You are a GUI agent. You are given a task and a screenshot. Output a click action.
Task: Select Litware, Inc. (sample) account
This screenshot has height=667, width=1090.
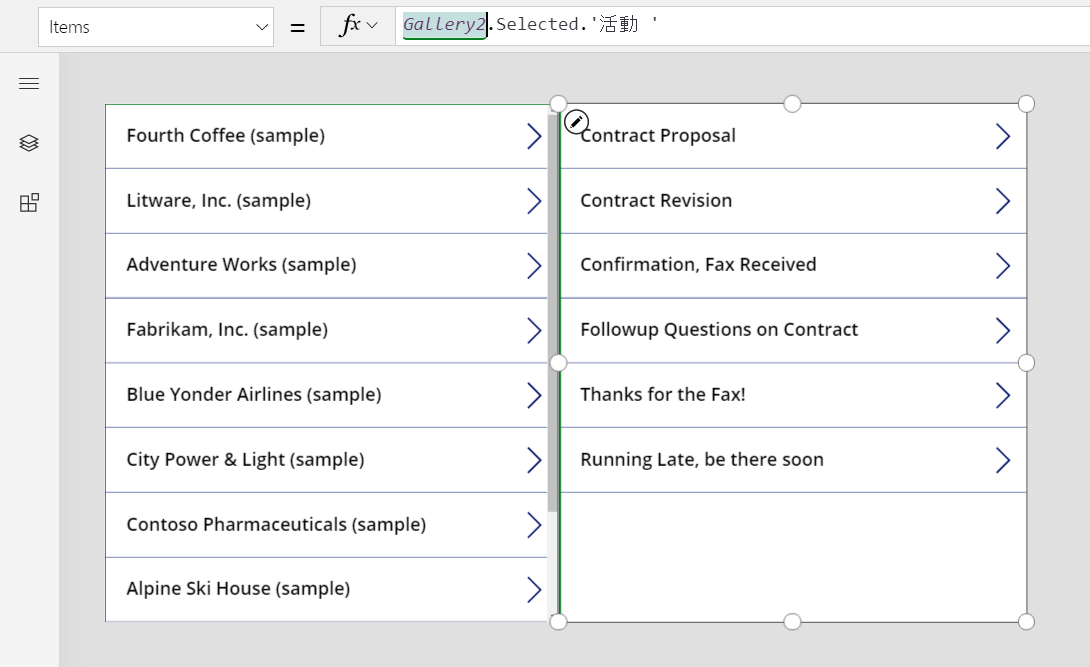tap(218, 201)
